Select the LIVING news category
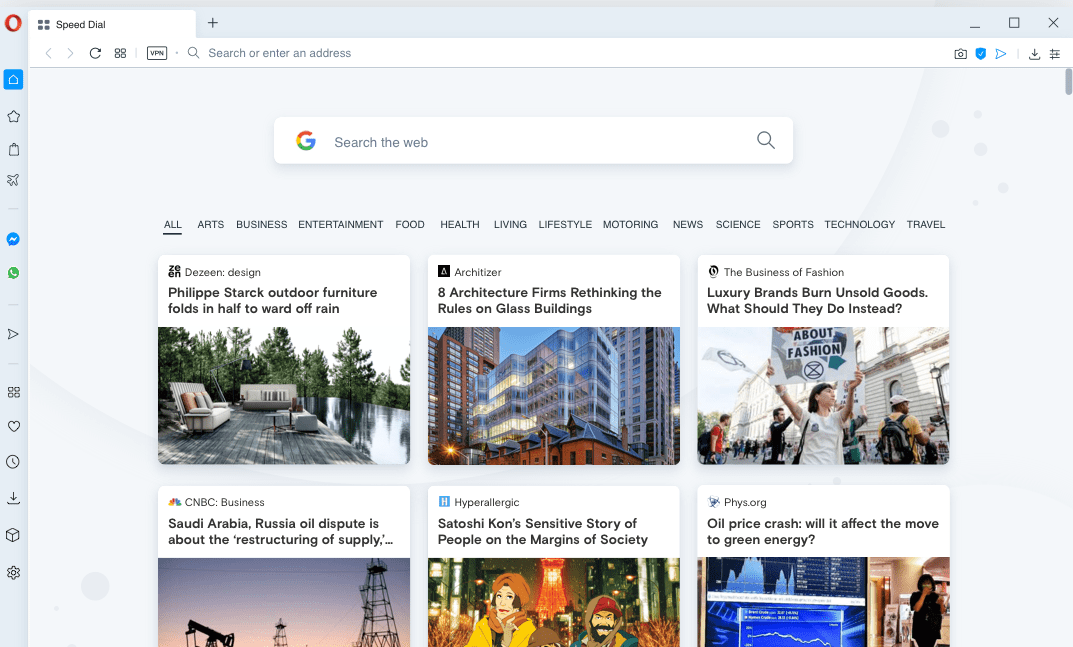Screen dimensions: 1073x647 (510, 225)
